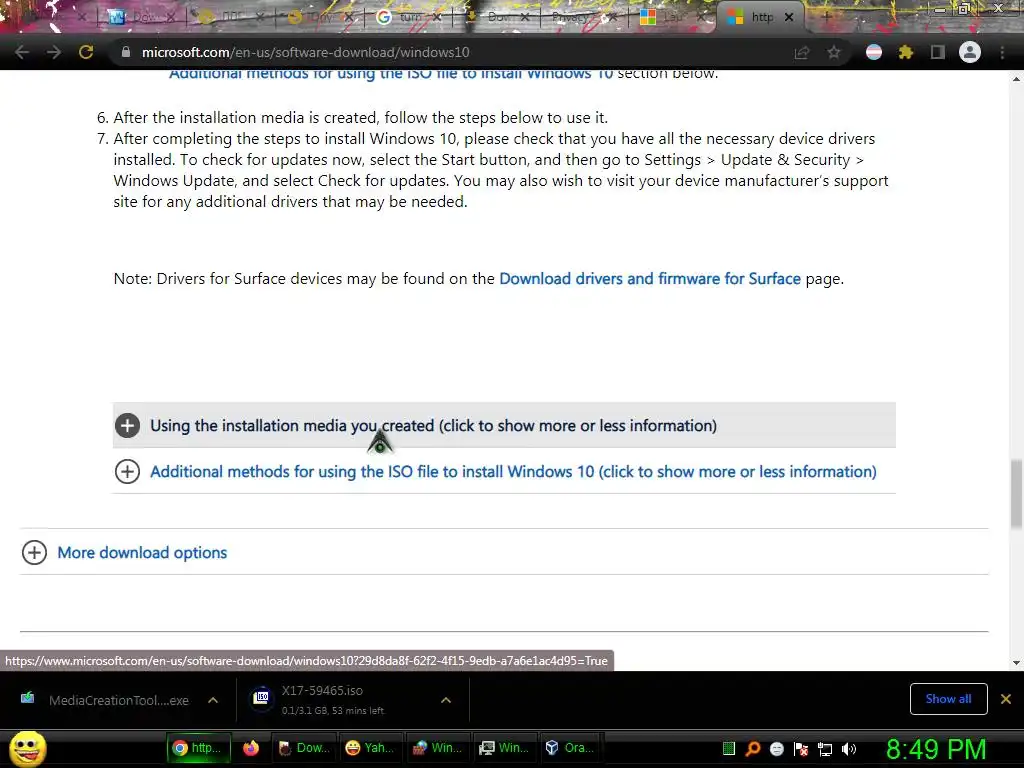1024x768 pixels.
Task: Go back to the previous page
Action: [x=22, y=52]
